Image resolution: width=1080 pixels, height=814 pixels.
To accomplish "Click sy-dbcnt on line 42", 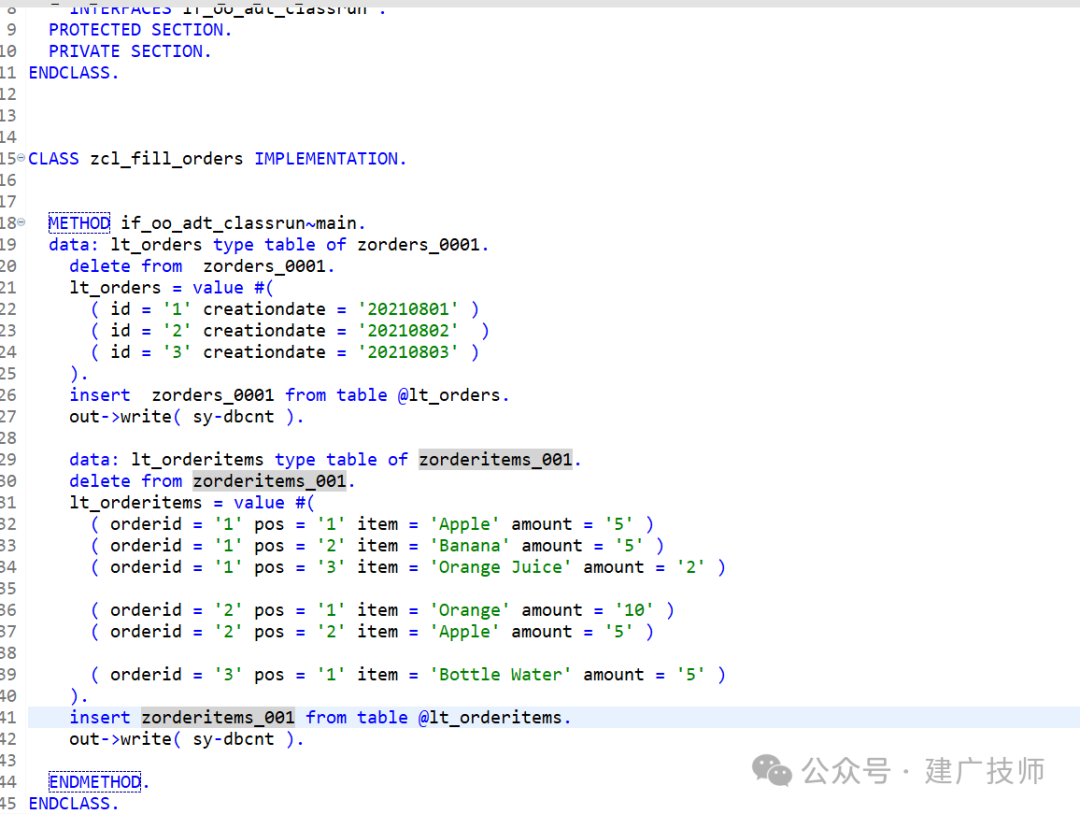I will click(x=233, y=739).
